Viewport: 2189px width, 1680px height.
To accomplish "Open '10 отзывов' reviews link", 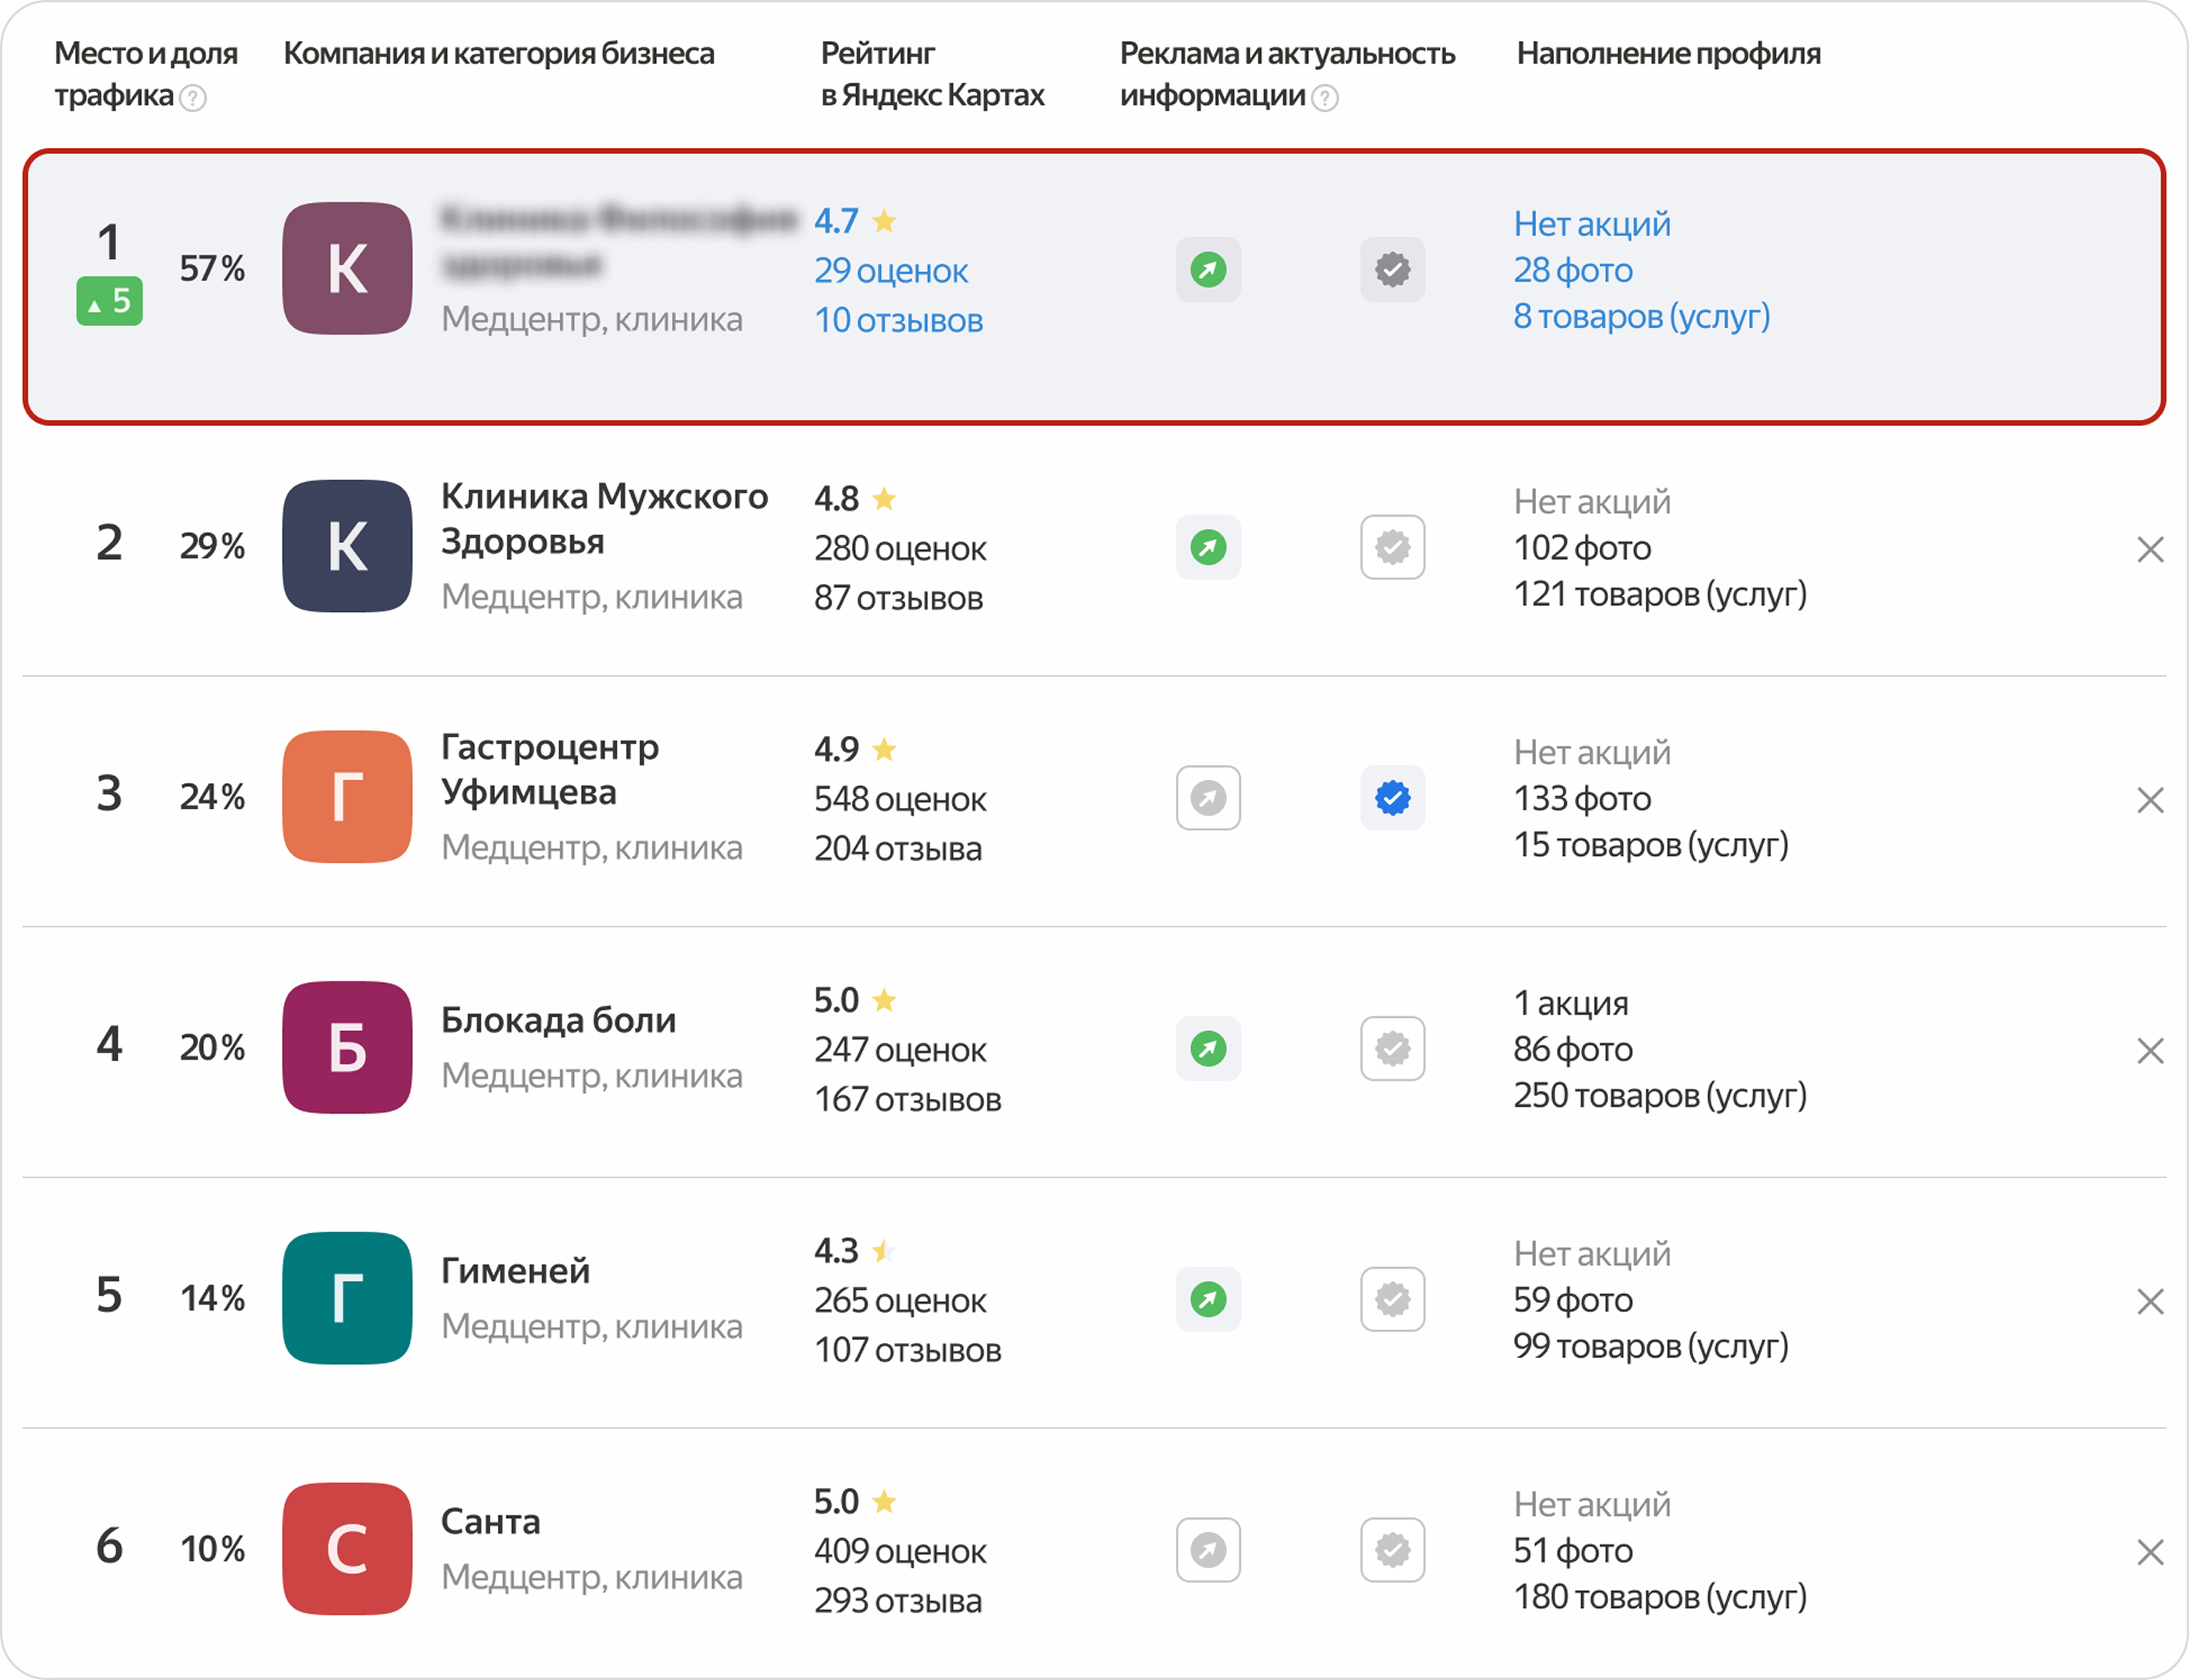I will [897, 320].
